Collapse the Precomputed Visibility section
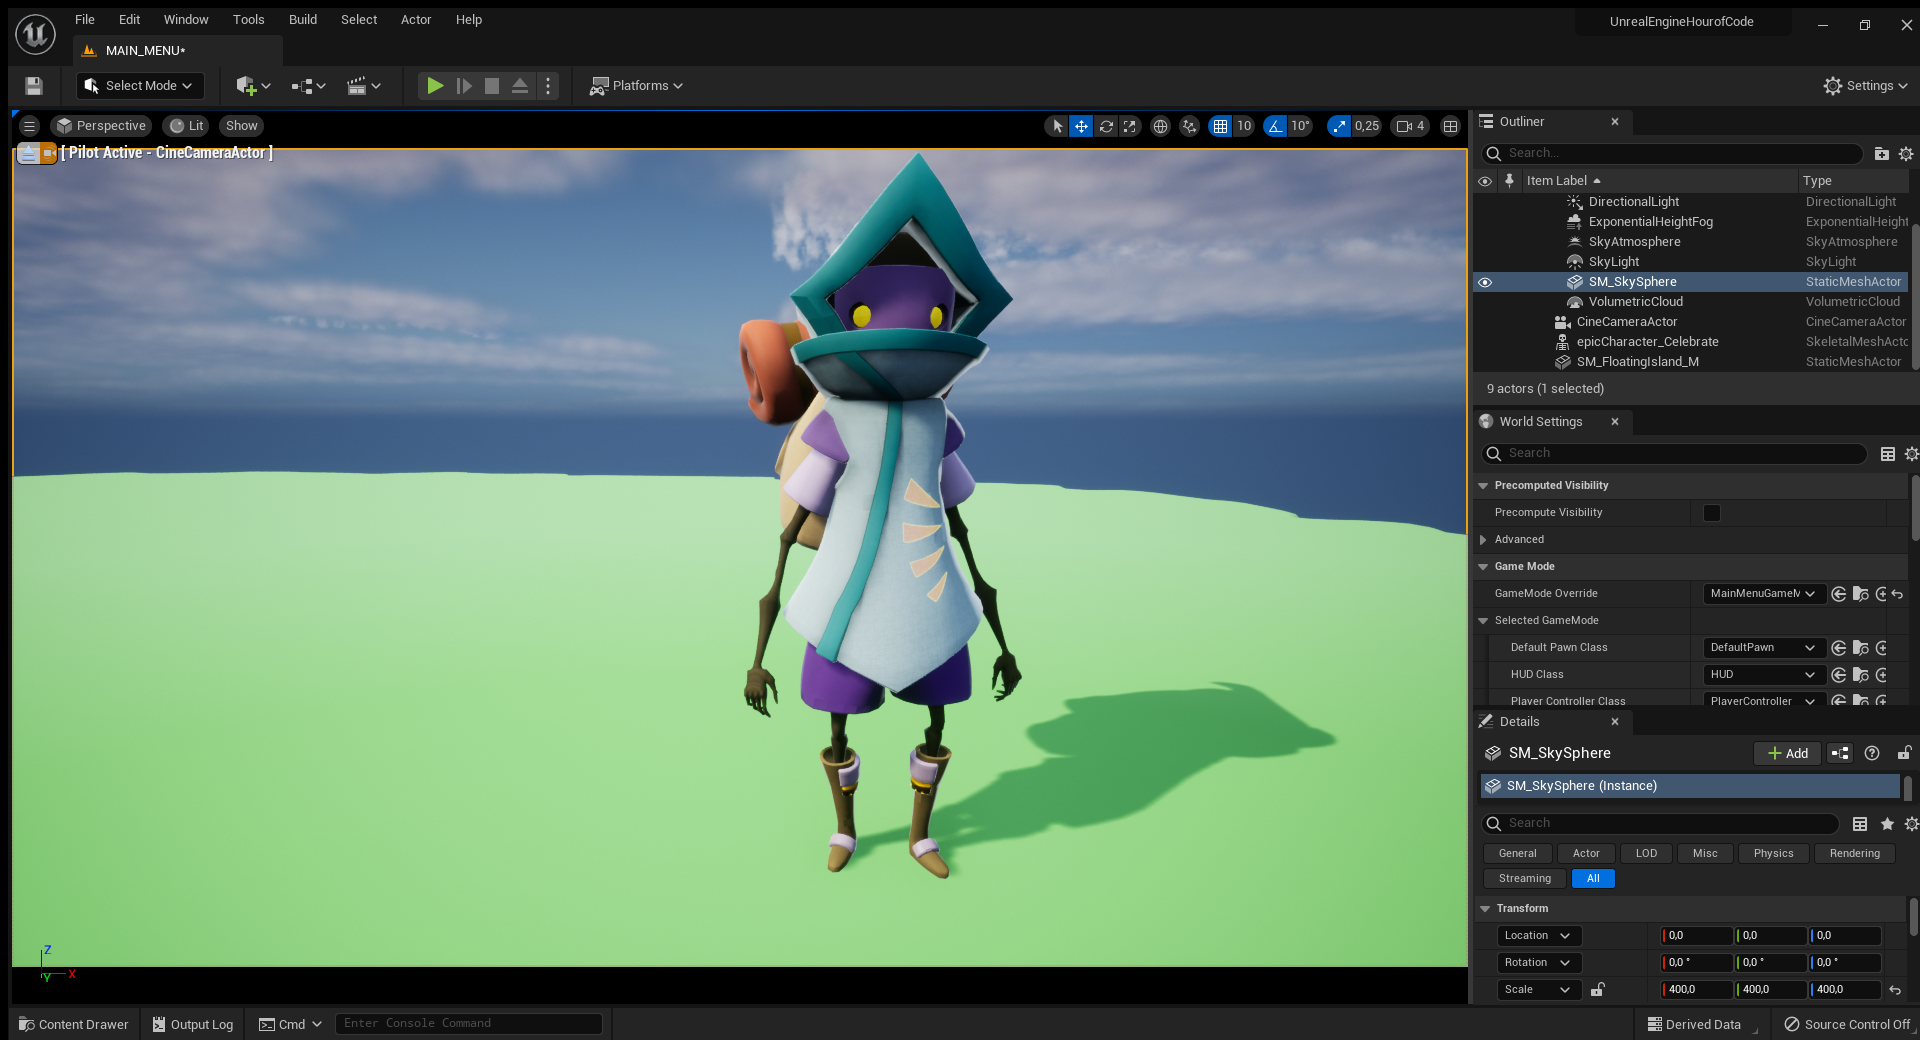 (x=1484, y=486)
